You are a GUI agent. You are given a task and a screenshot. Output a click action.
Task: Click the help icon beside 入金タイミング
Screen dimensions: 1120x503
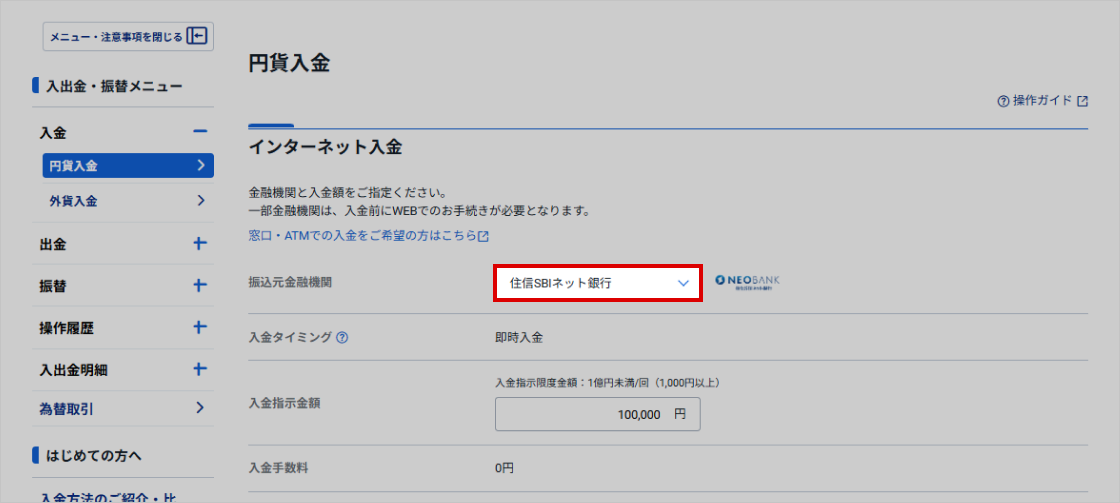[342, 338]
